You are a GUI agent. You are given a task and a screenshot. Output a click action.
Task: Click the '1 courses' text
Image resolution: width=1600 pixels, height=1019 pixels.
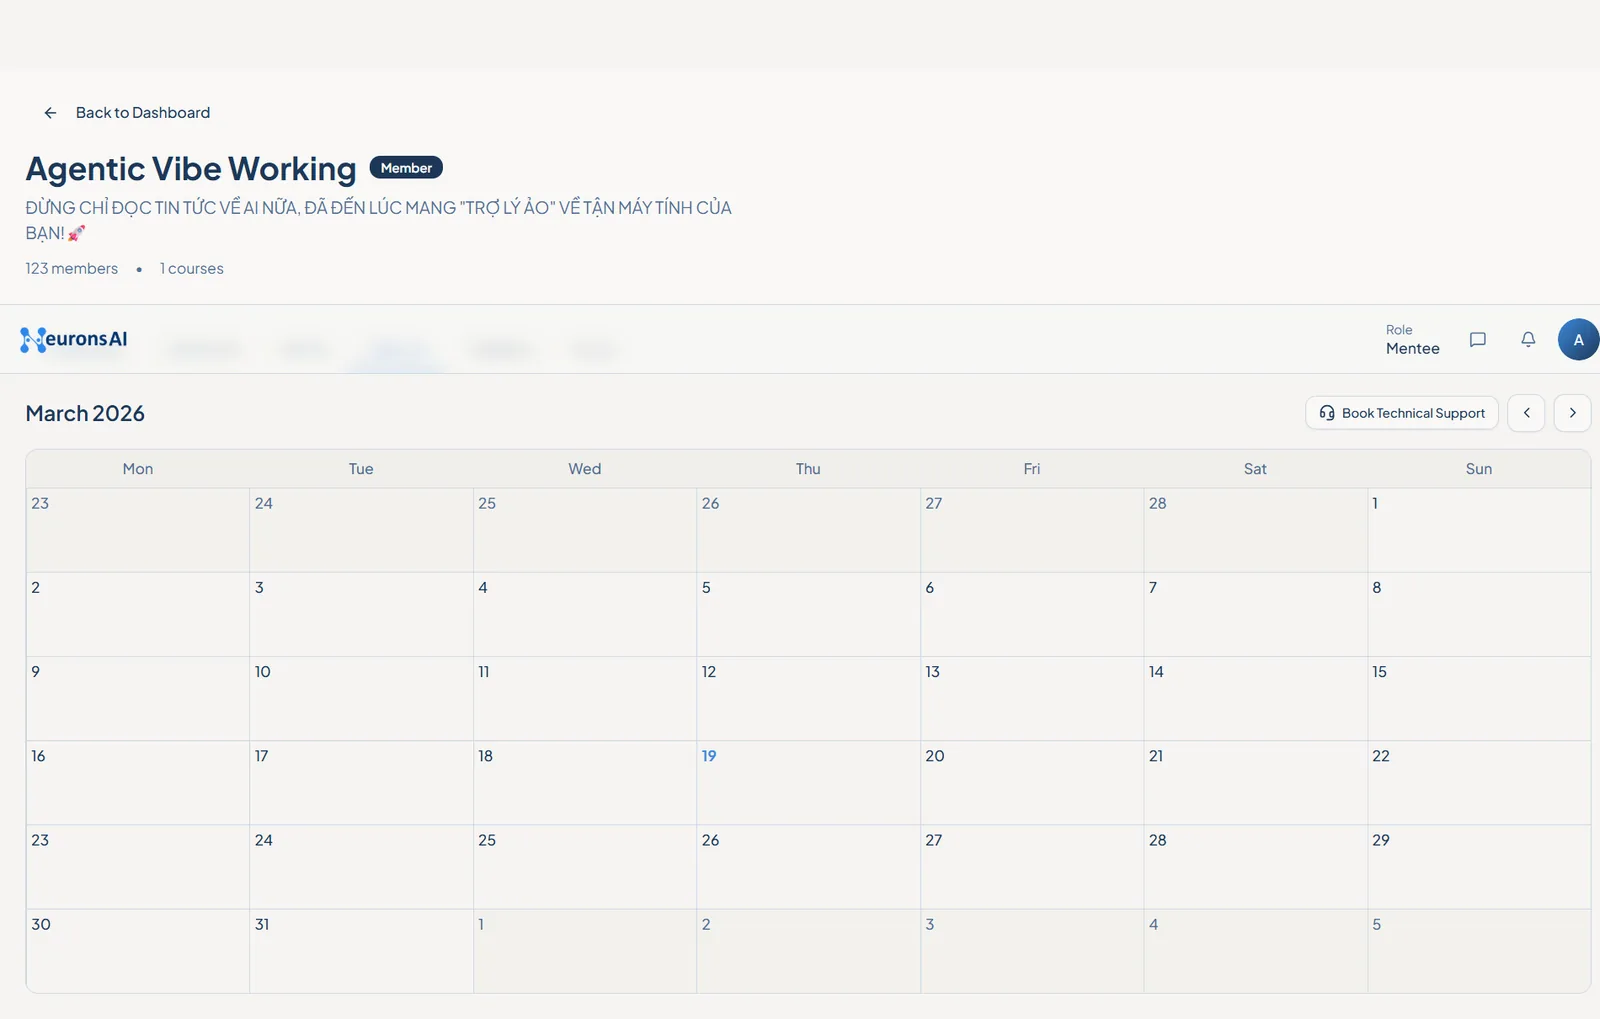(192, 269)
